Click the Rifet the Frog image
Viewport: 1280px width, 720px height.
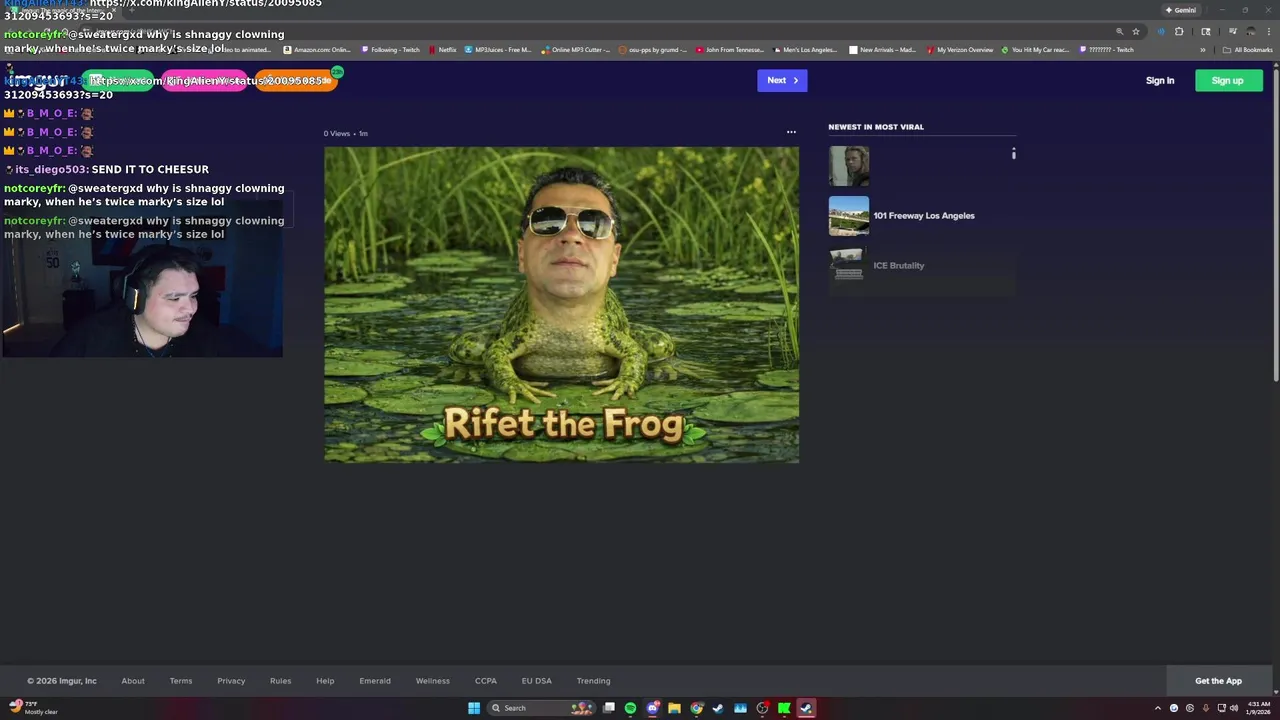tap(561, 304)
